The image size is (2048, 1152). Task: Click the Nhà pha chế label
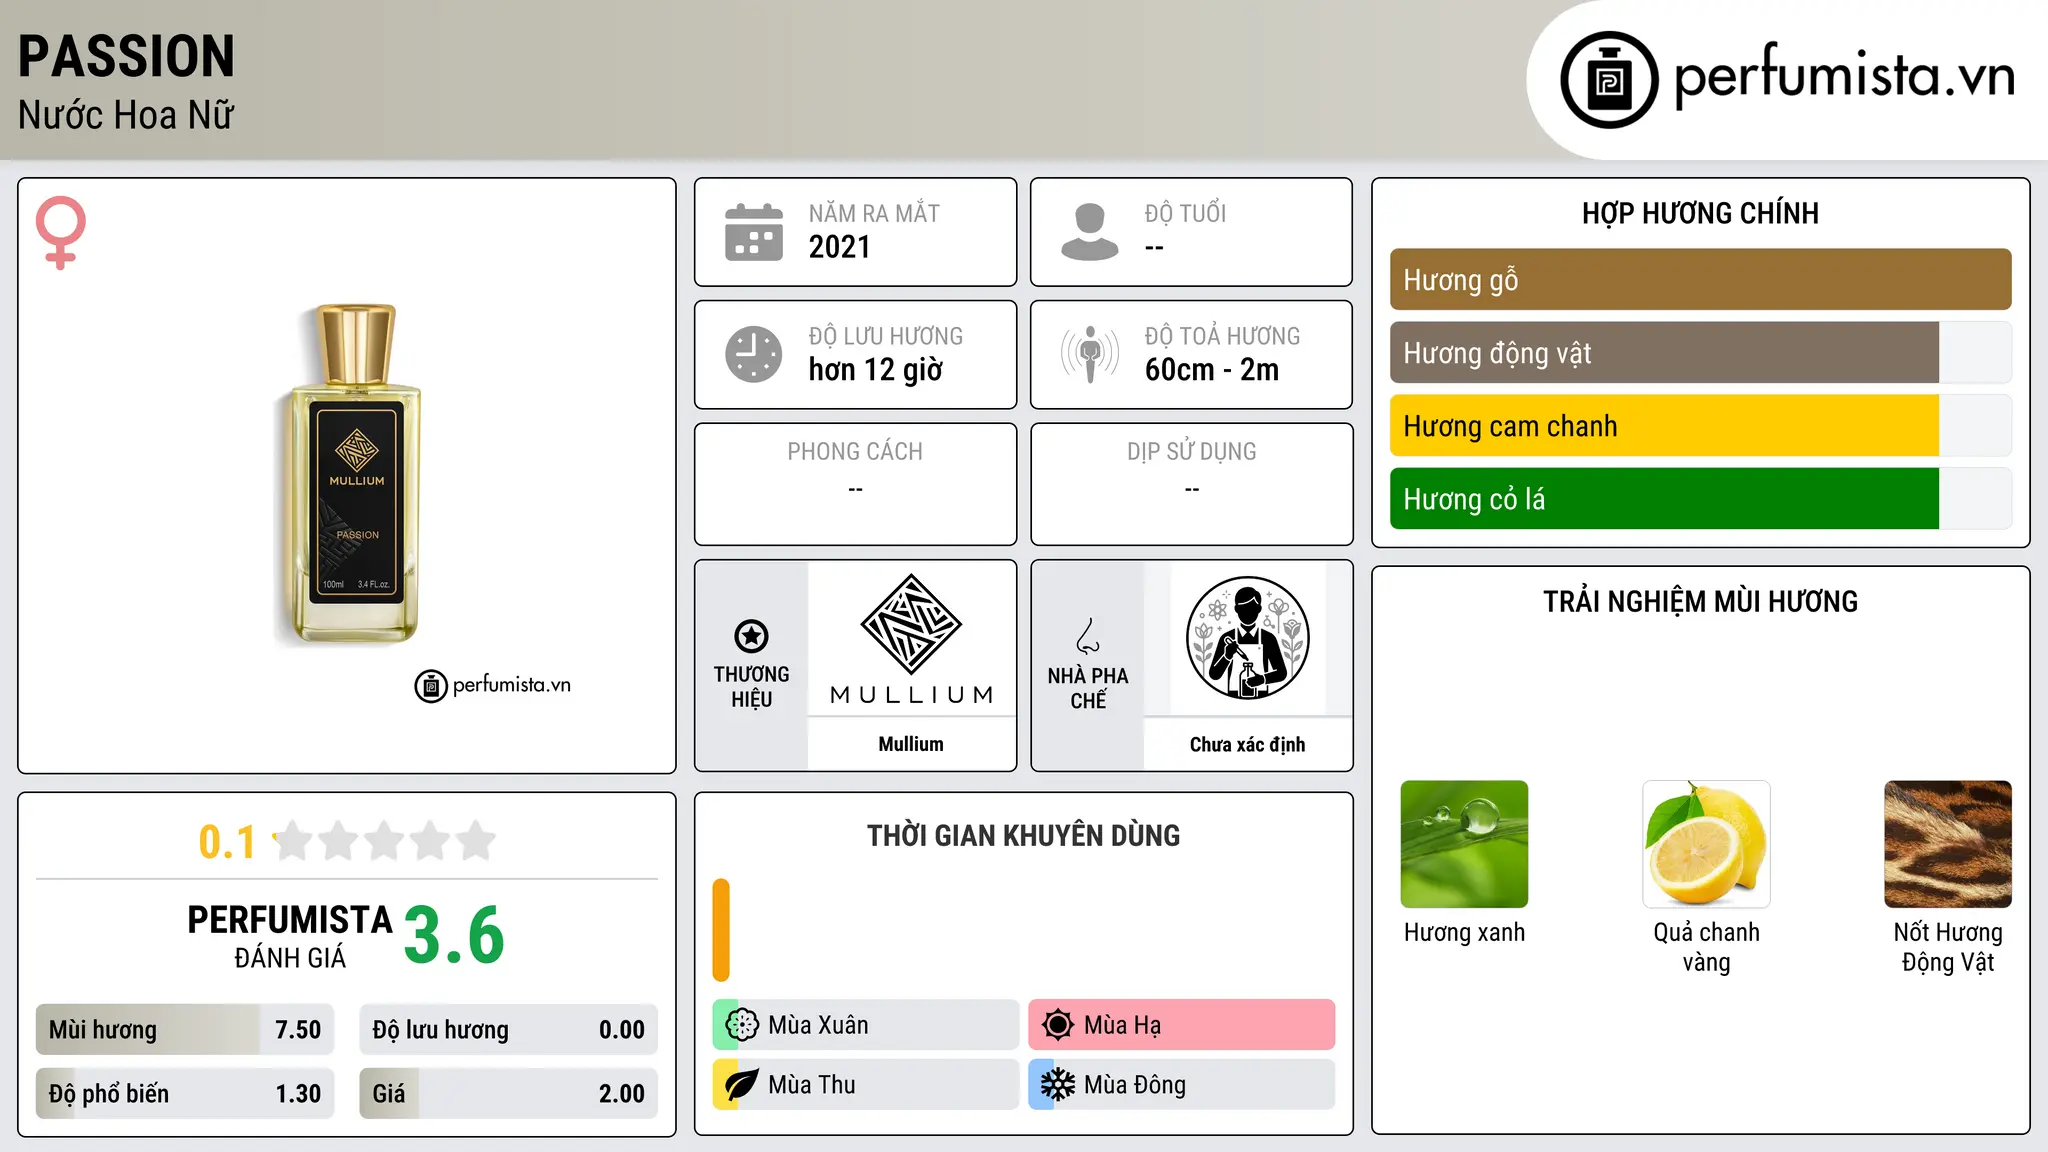click(x=1088, y=688)
